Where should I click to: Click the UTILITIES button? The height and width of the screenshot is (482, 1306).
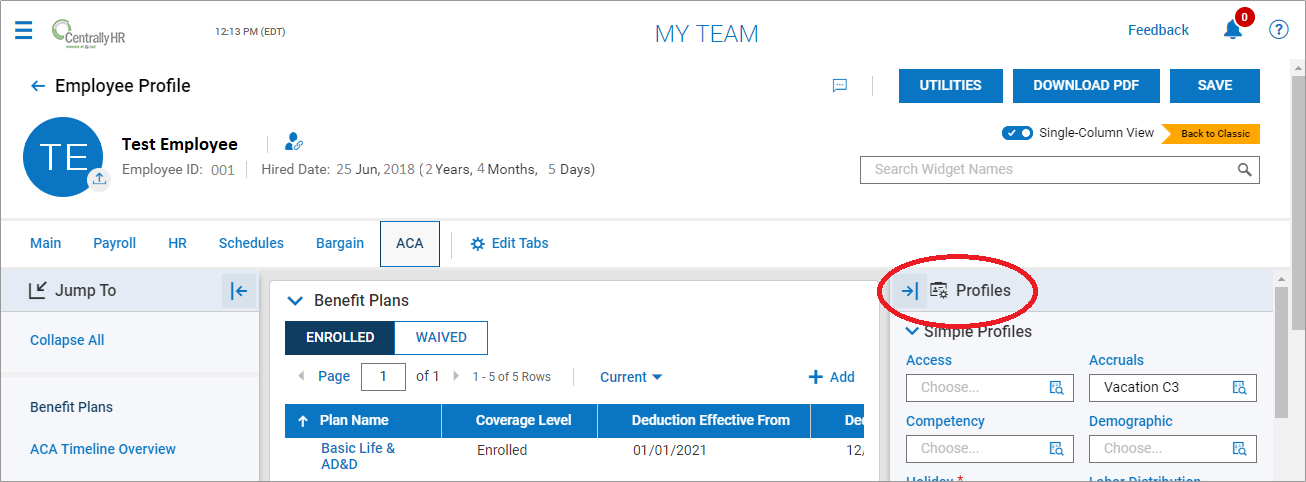tap(950, 86)
